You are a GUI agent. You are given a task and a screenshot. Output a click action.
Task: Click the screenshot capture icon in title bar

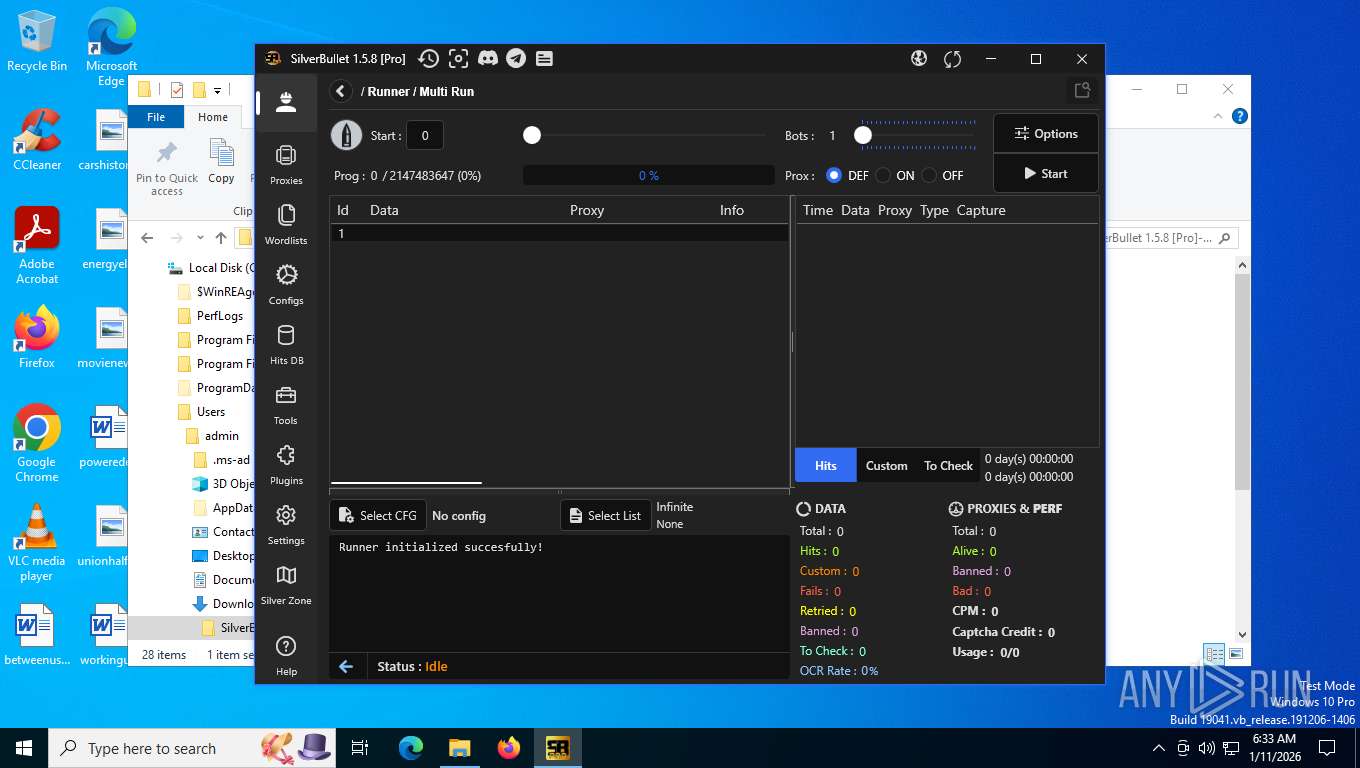458,59
